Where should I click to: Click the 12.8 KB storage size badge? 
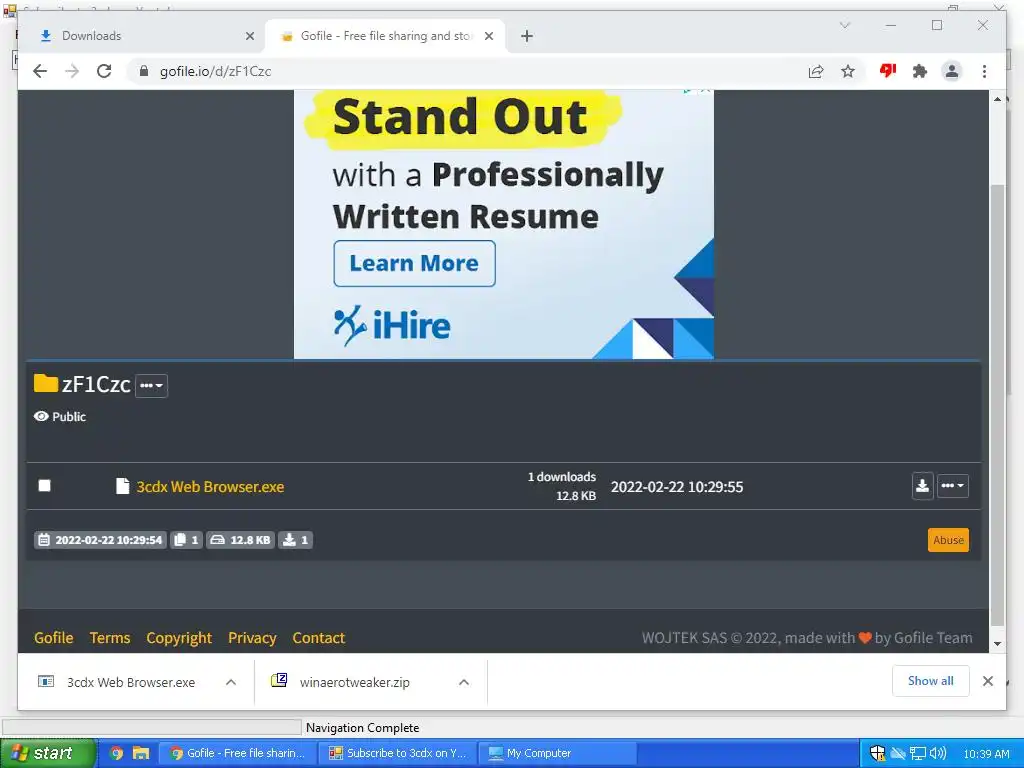[240, 540]
